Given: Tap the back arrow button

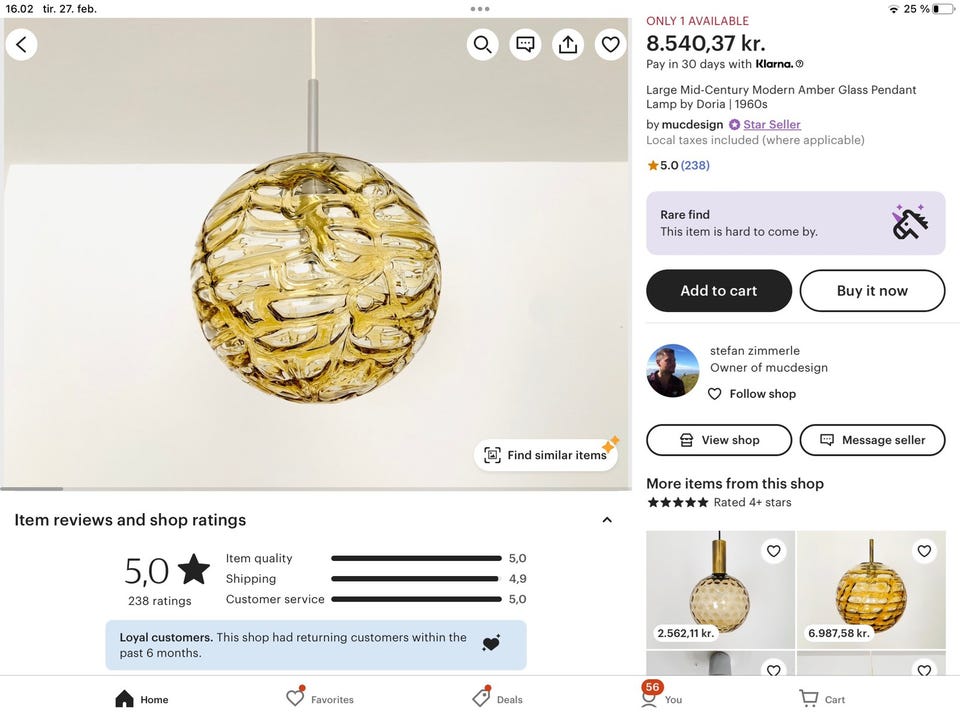Looking at the screenshot, I should click(x=21, y=44).
